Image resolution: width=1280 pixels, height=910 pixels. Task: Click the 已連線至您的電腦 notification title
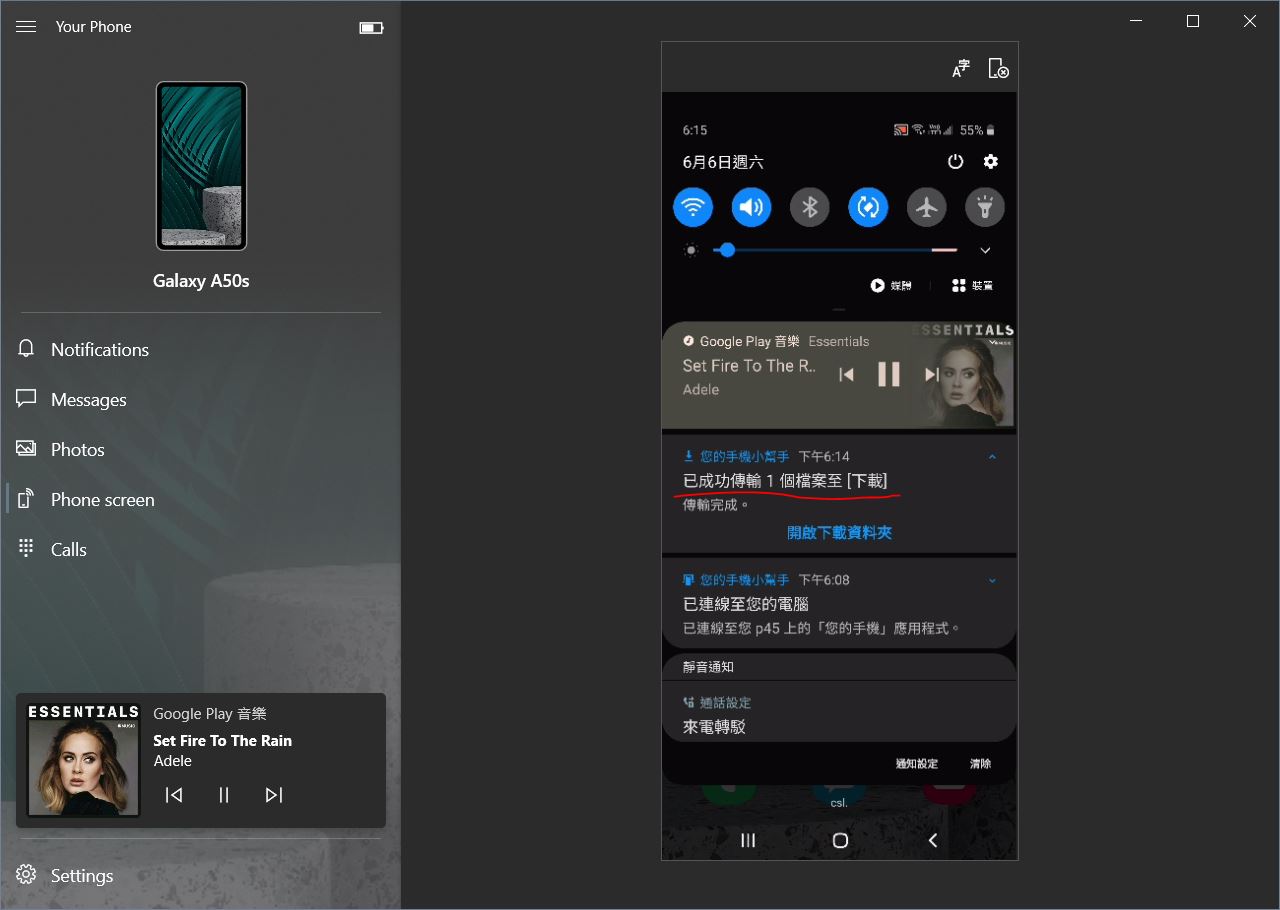point(746,604)
